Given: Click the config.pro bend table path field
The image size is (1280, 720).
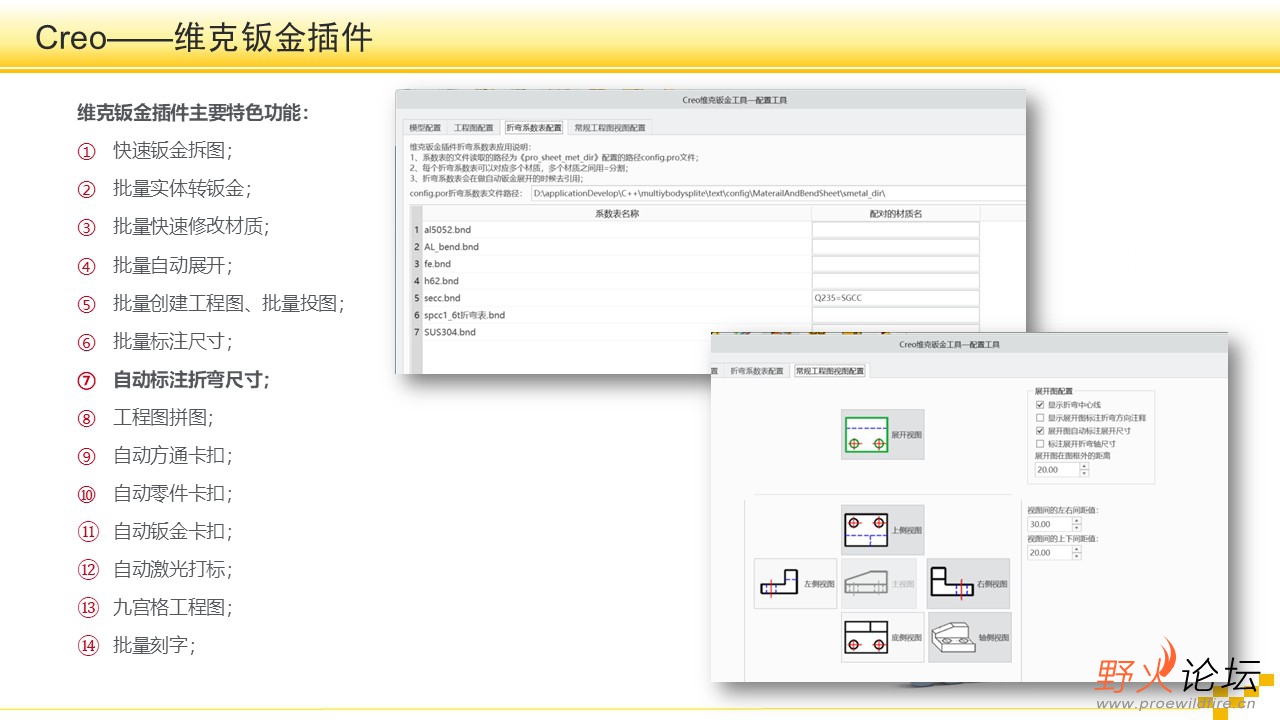Looking at the screenshot, I should tap(778, 193).
